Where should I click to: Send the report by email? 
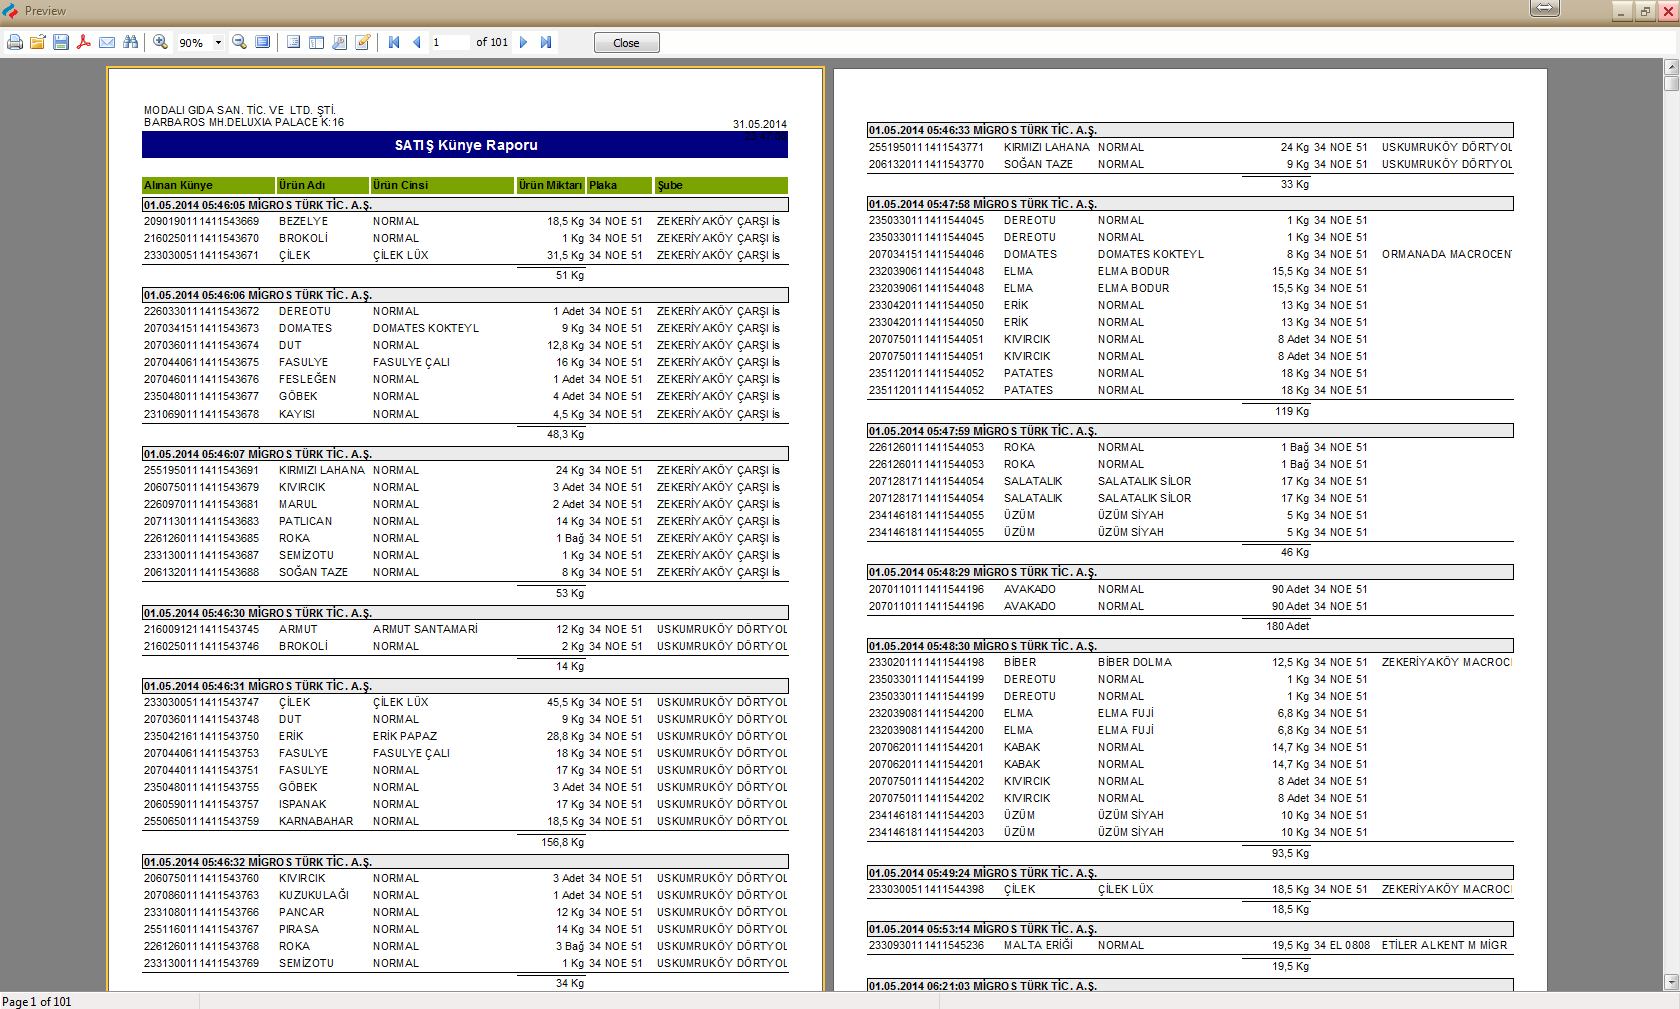107,42
